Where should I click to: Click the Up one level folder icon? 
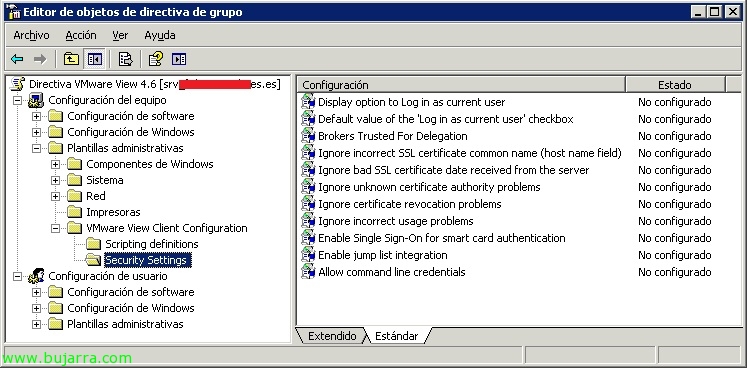71,59
